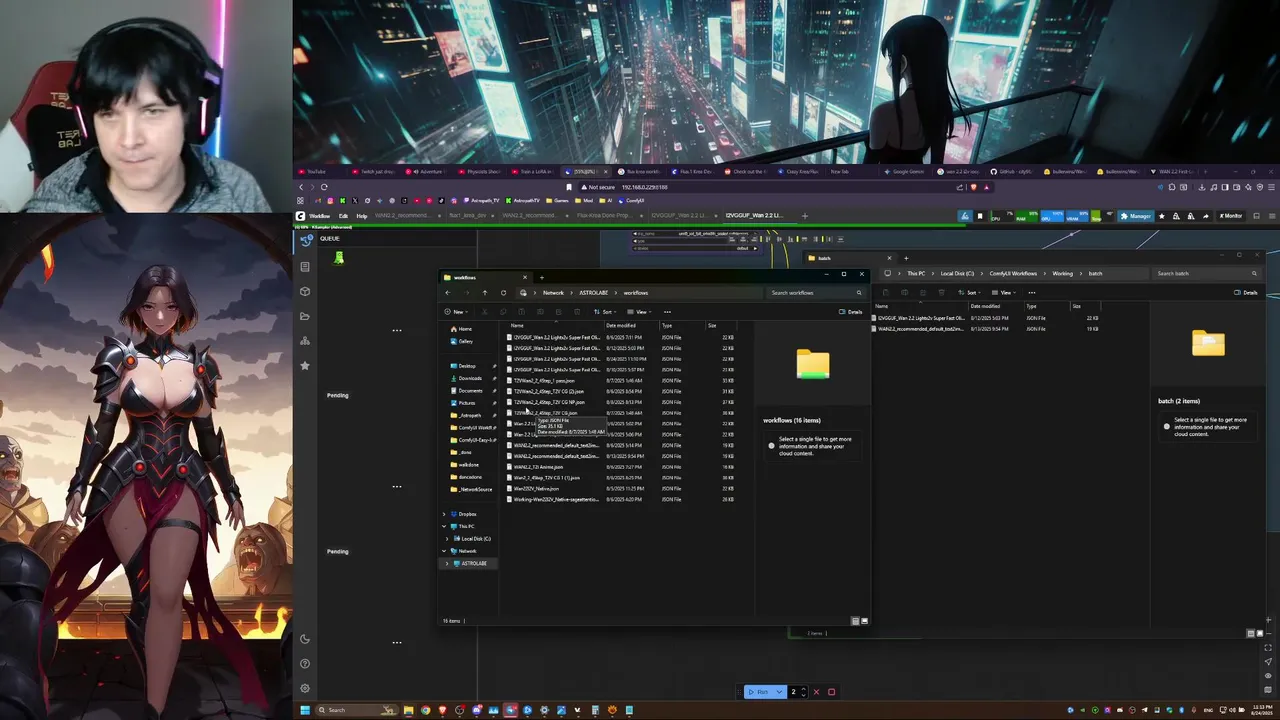Screen dimensions: 1280x720
Task: Open the ComfyUI Manager button
Action: click(1136, 216)
